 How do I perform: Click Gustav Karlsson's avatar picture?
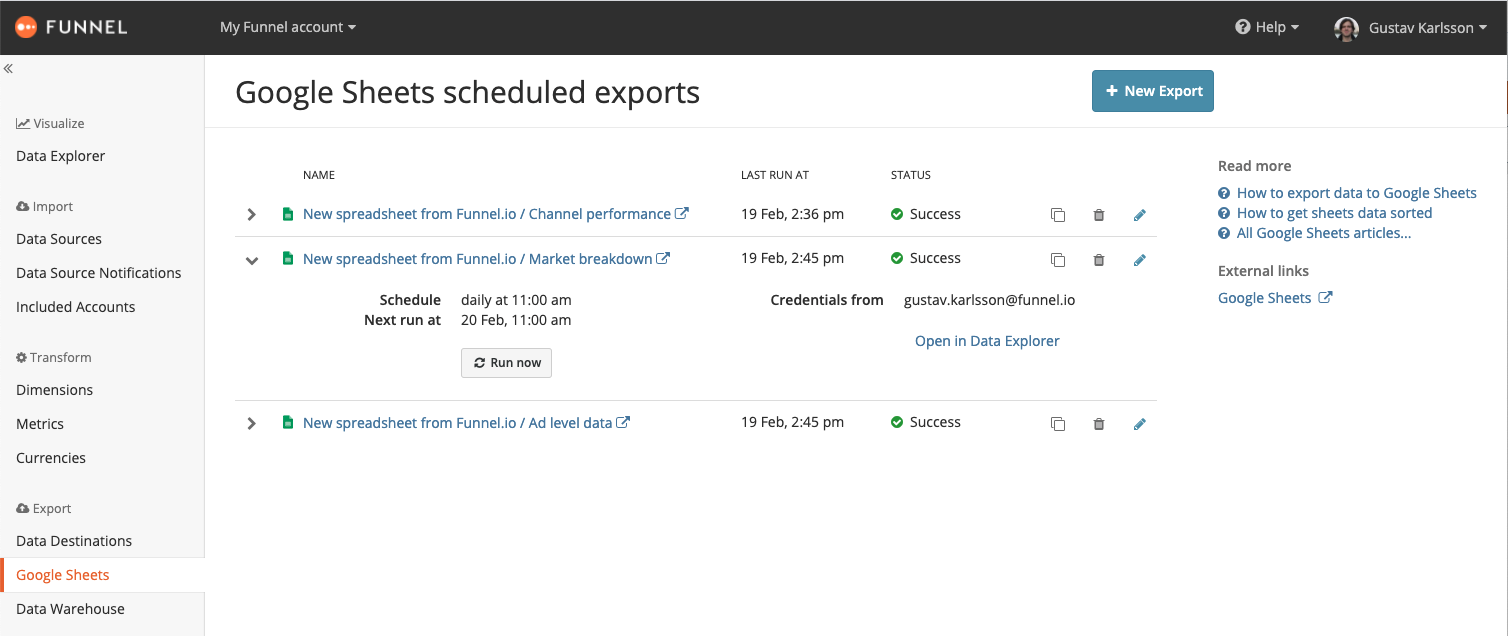[1346, 28]
